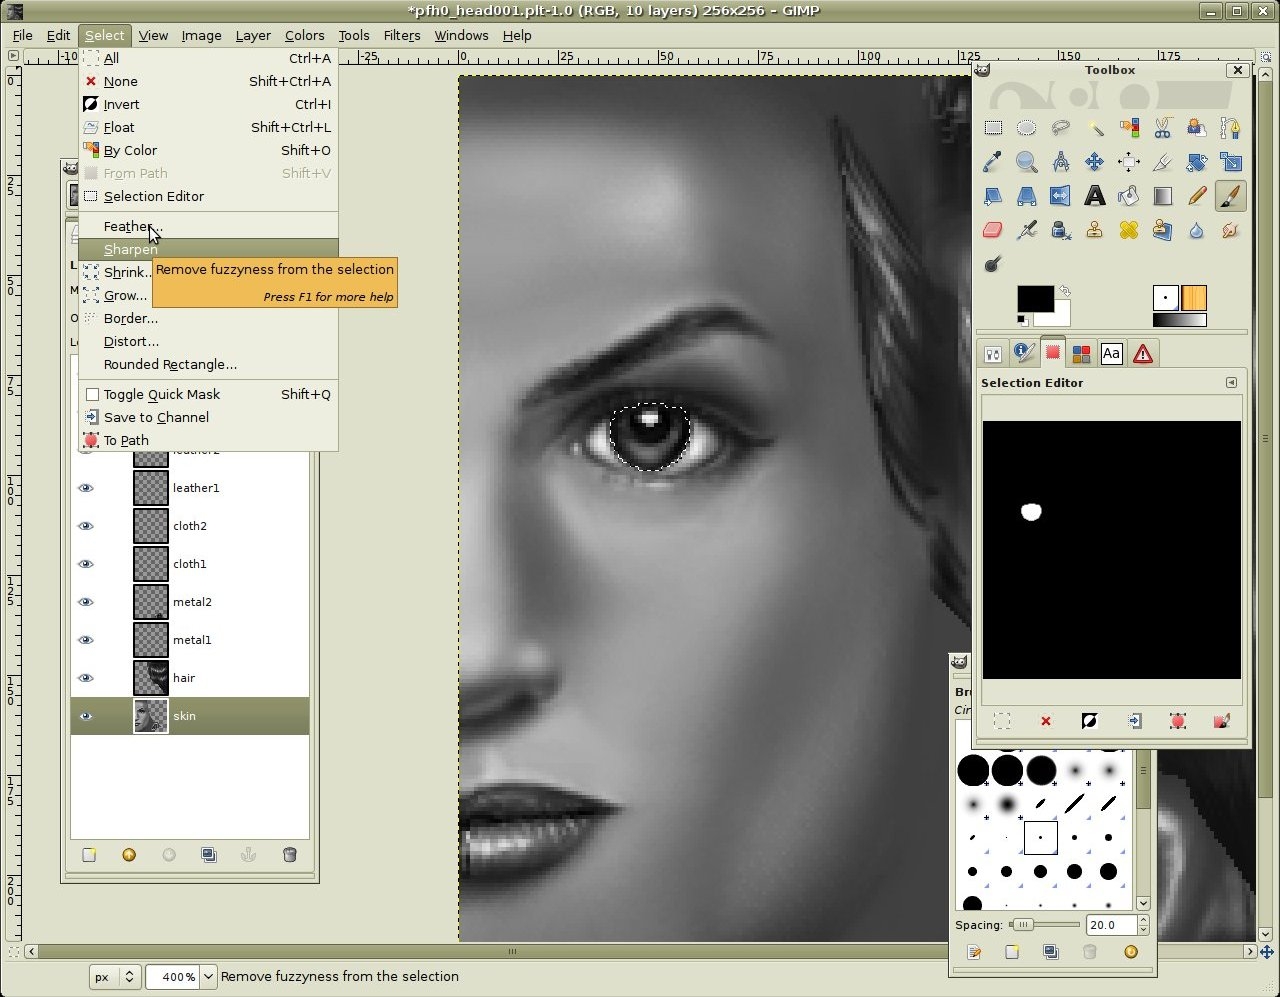
Task: Toggle visibility of the metal1 layer
Action: pos(86,640)
